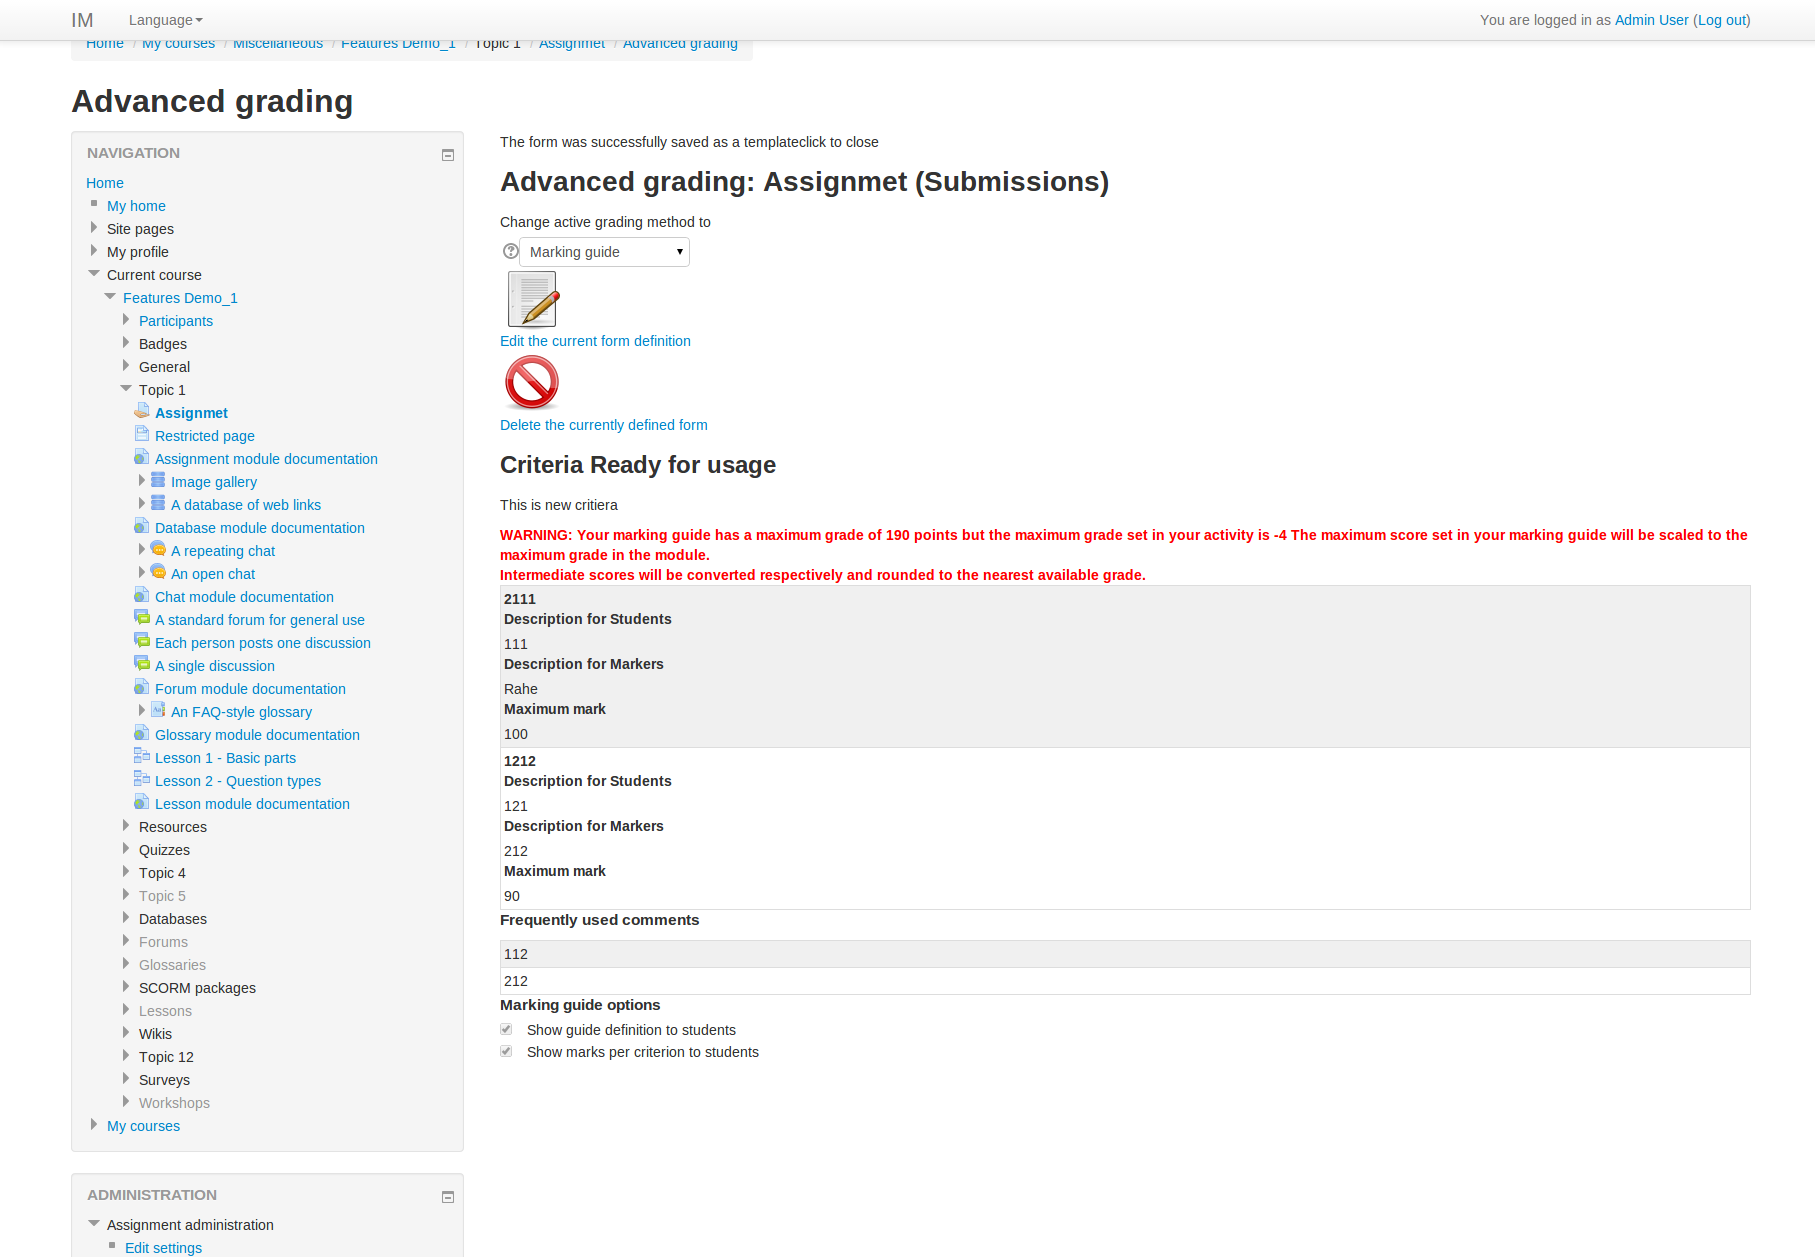The image size is (1815, 1257).
Task: Click Image gallery database icon
Action: click(x=158, y=480)
